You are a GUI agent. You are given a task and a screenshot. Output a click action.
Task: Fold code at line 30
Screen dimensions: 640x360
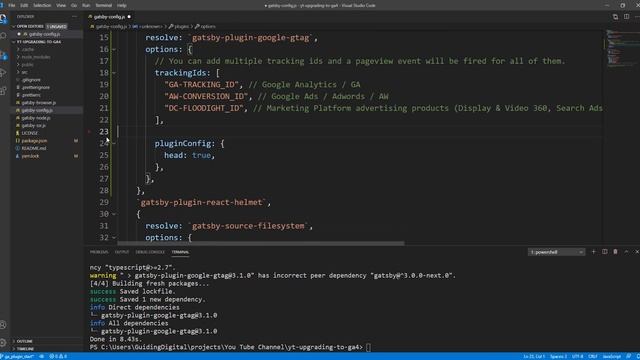pos(114,214)
